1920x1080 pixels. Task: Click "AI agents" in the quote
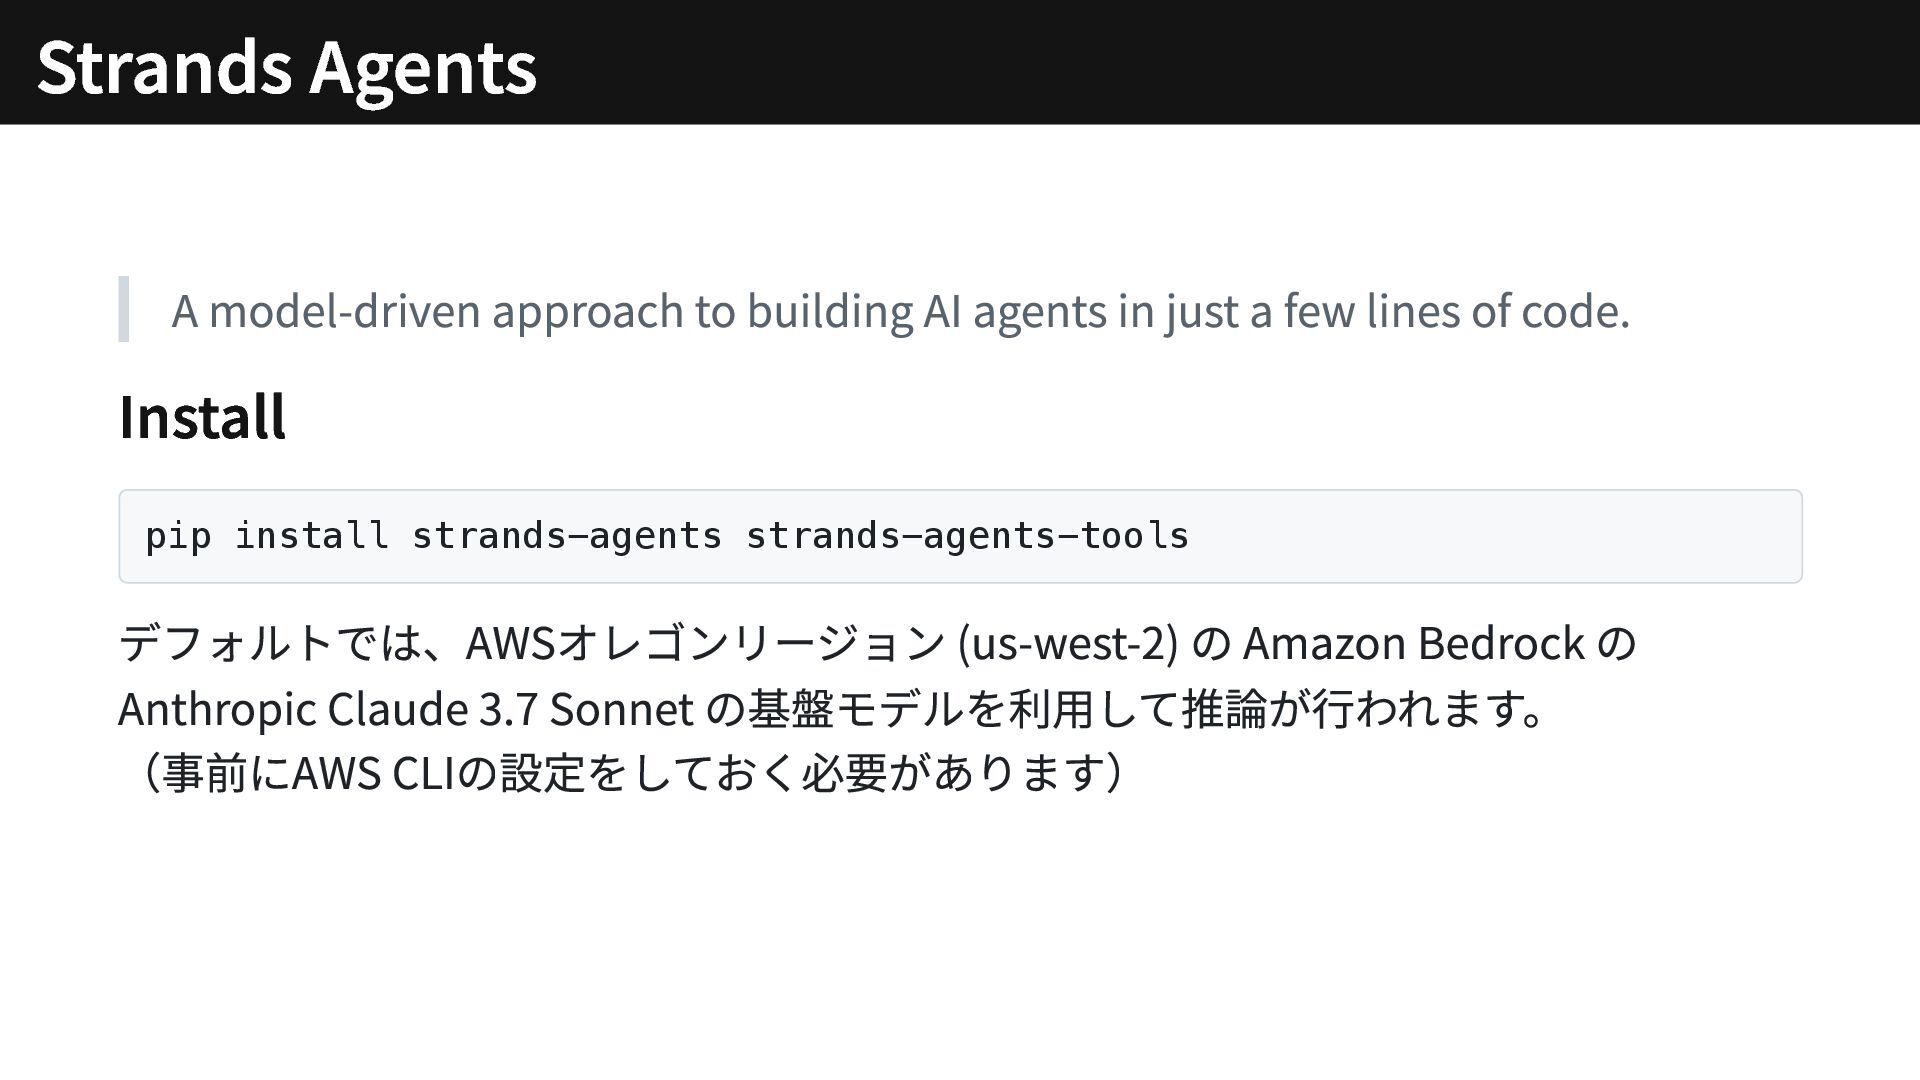pyautogui.click(x=1014, y=311)
